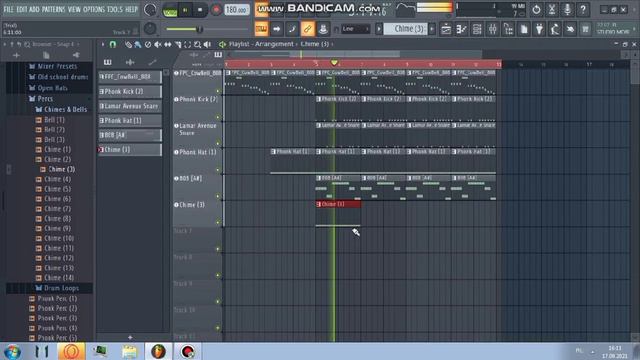Image resolution: width=640 pixels, height=360 pixels.
Task: Click the stamp tool icon in toolbar
Action: pyautogui.click(x=323, y=29)
